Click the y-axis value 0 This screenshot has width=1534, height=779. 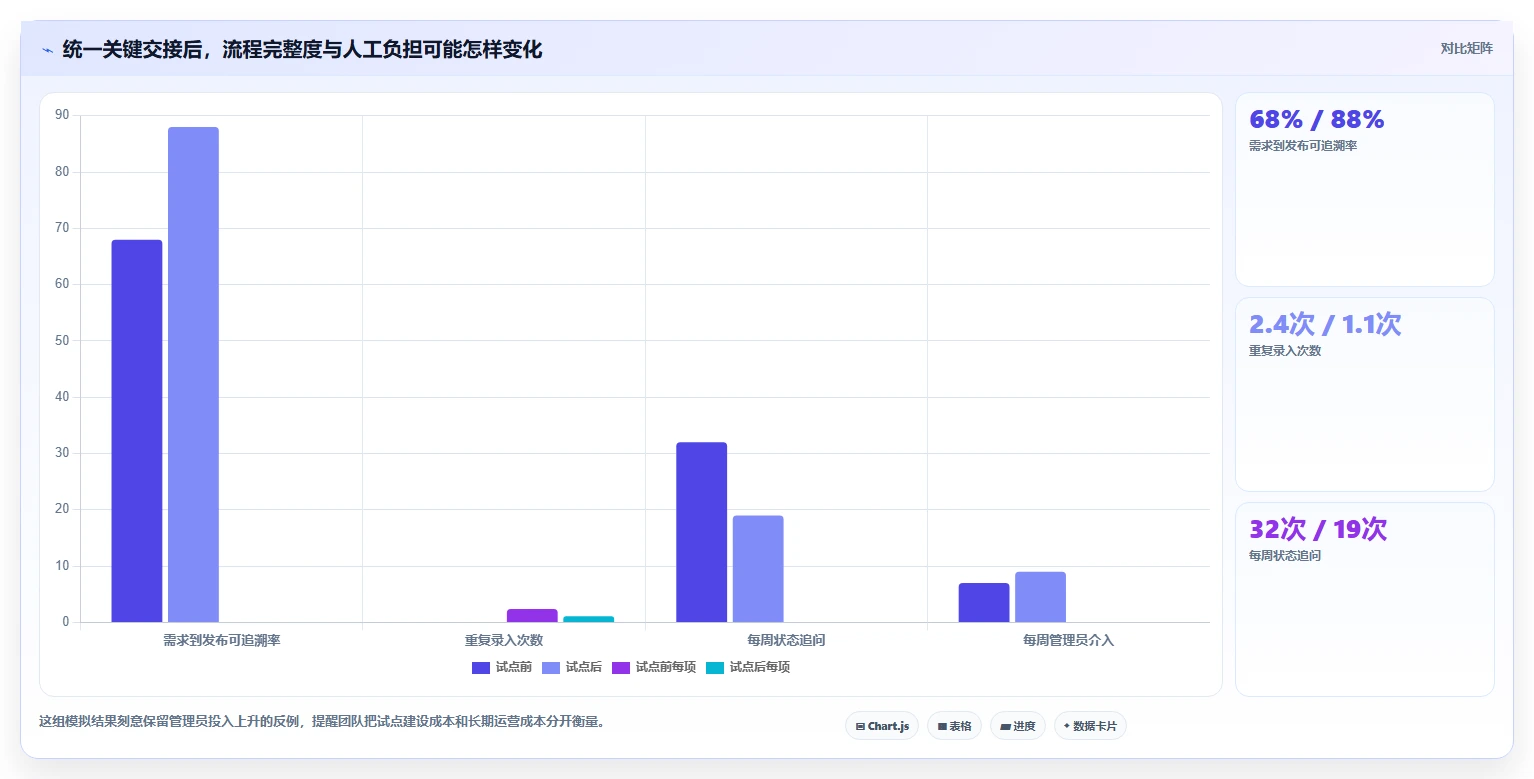coord(66,622)
